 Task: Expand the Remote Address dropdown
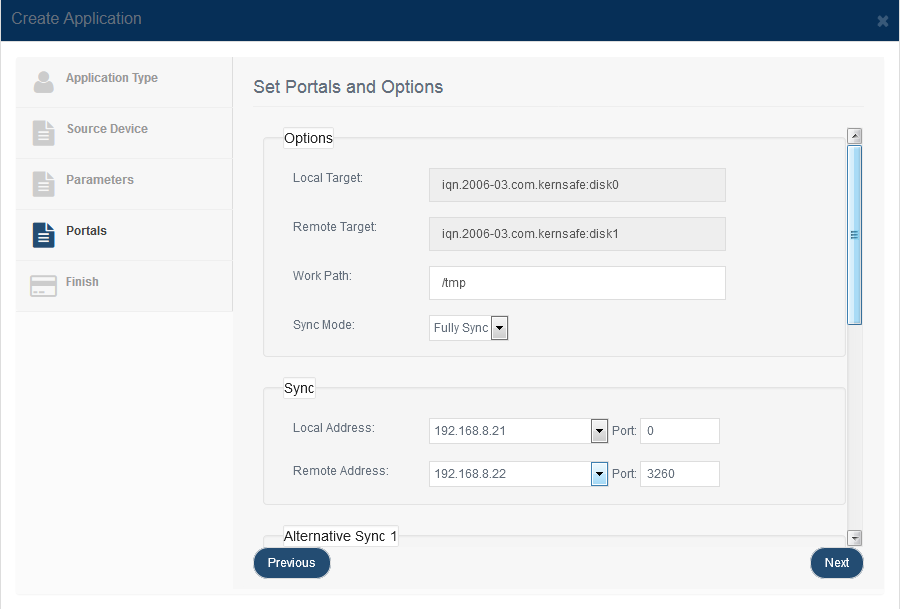599,474
